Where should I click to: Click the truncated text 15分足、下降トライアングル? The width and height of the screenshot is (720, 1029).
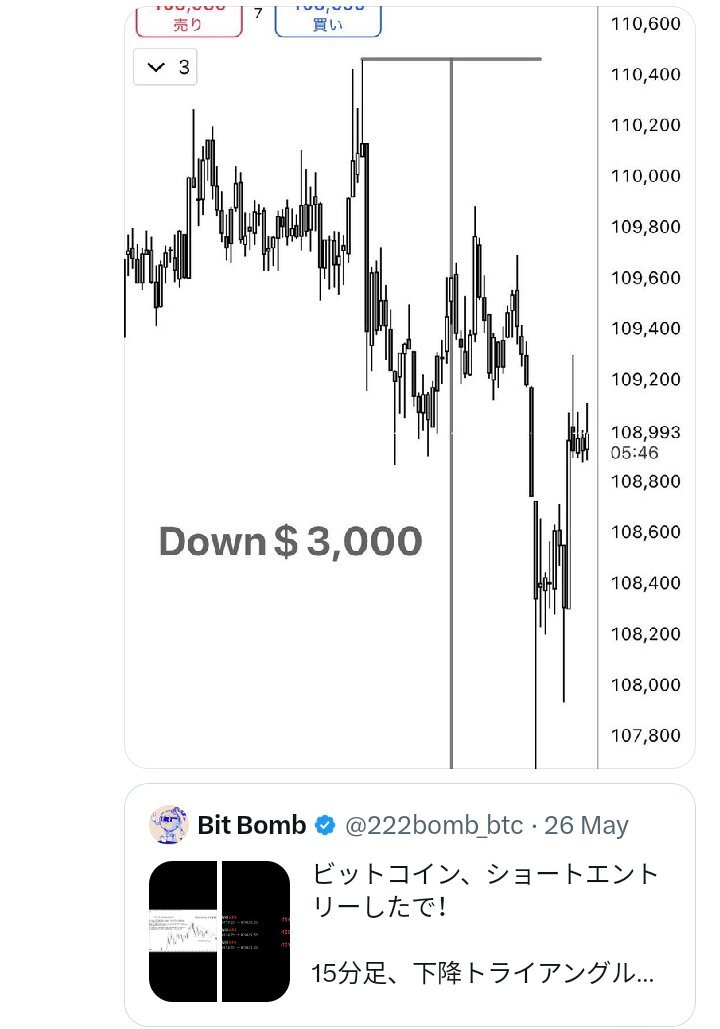[482, 973]
